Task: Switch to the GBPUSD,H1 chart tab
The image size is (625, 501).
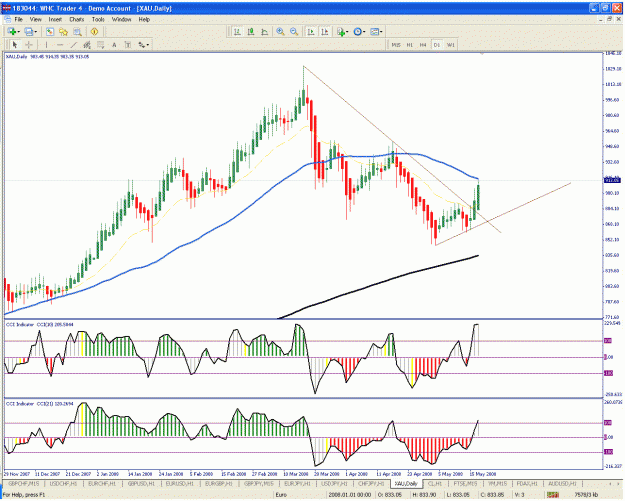Action: click(x=141, y=483)
